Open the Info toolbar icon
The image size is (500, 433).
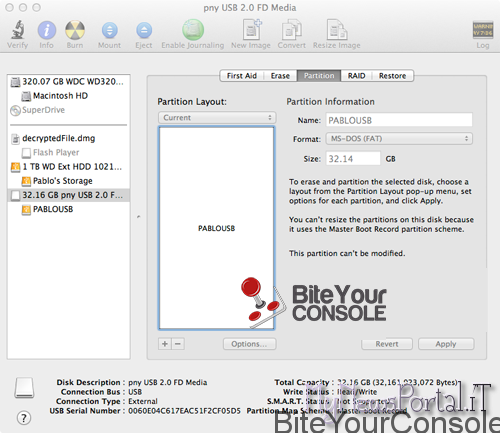[47, 30]
